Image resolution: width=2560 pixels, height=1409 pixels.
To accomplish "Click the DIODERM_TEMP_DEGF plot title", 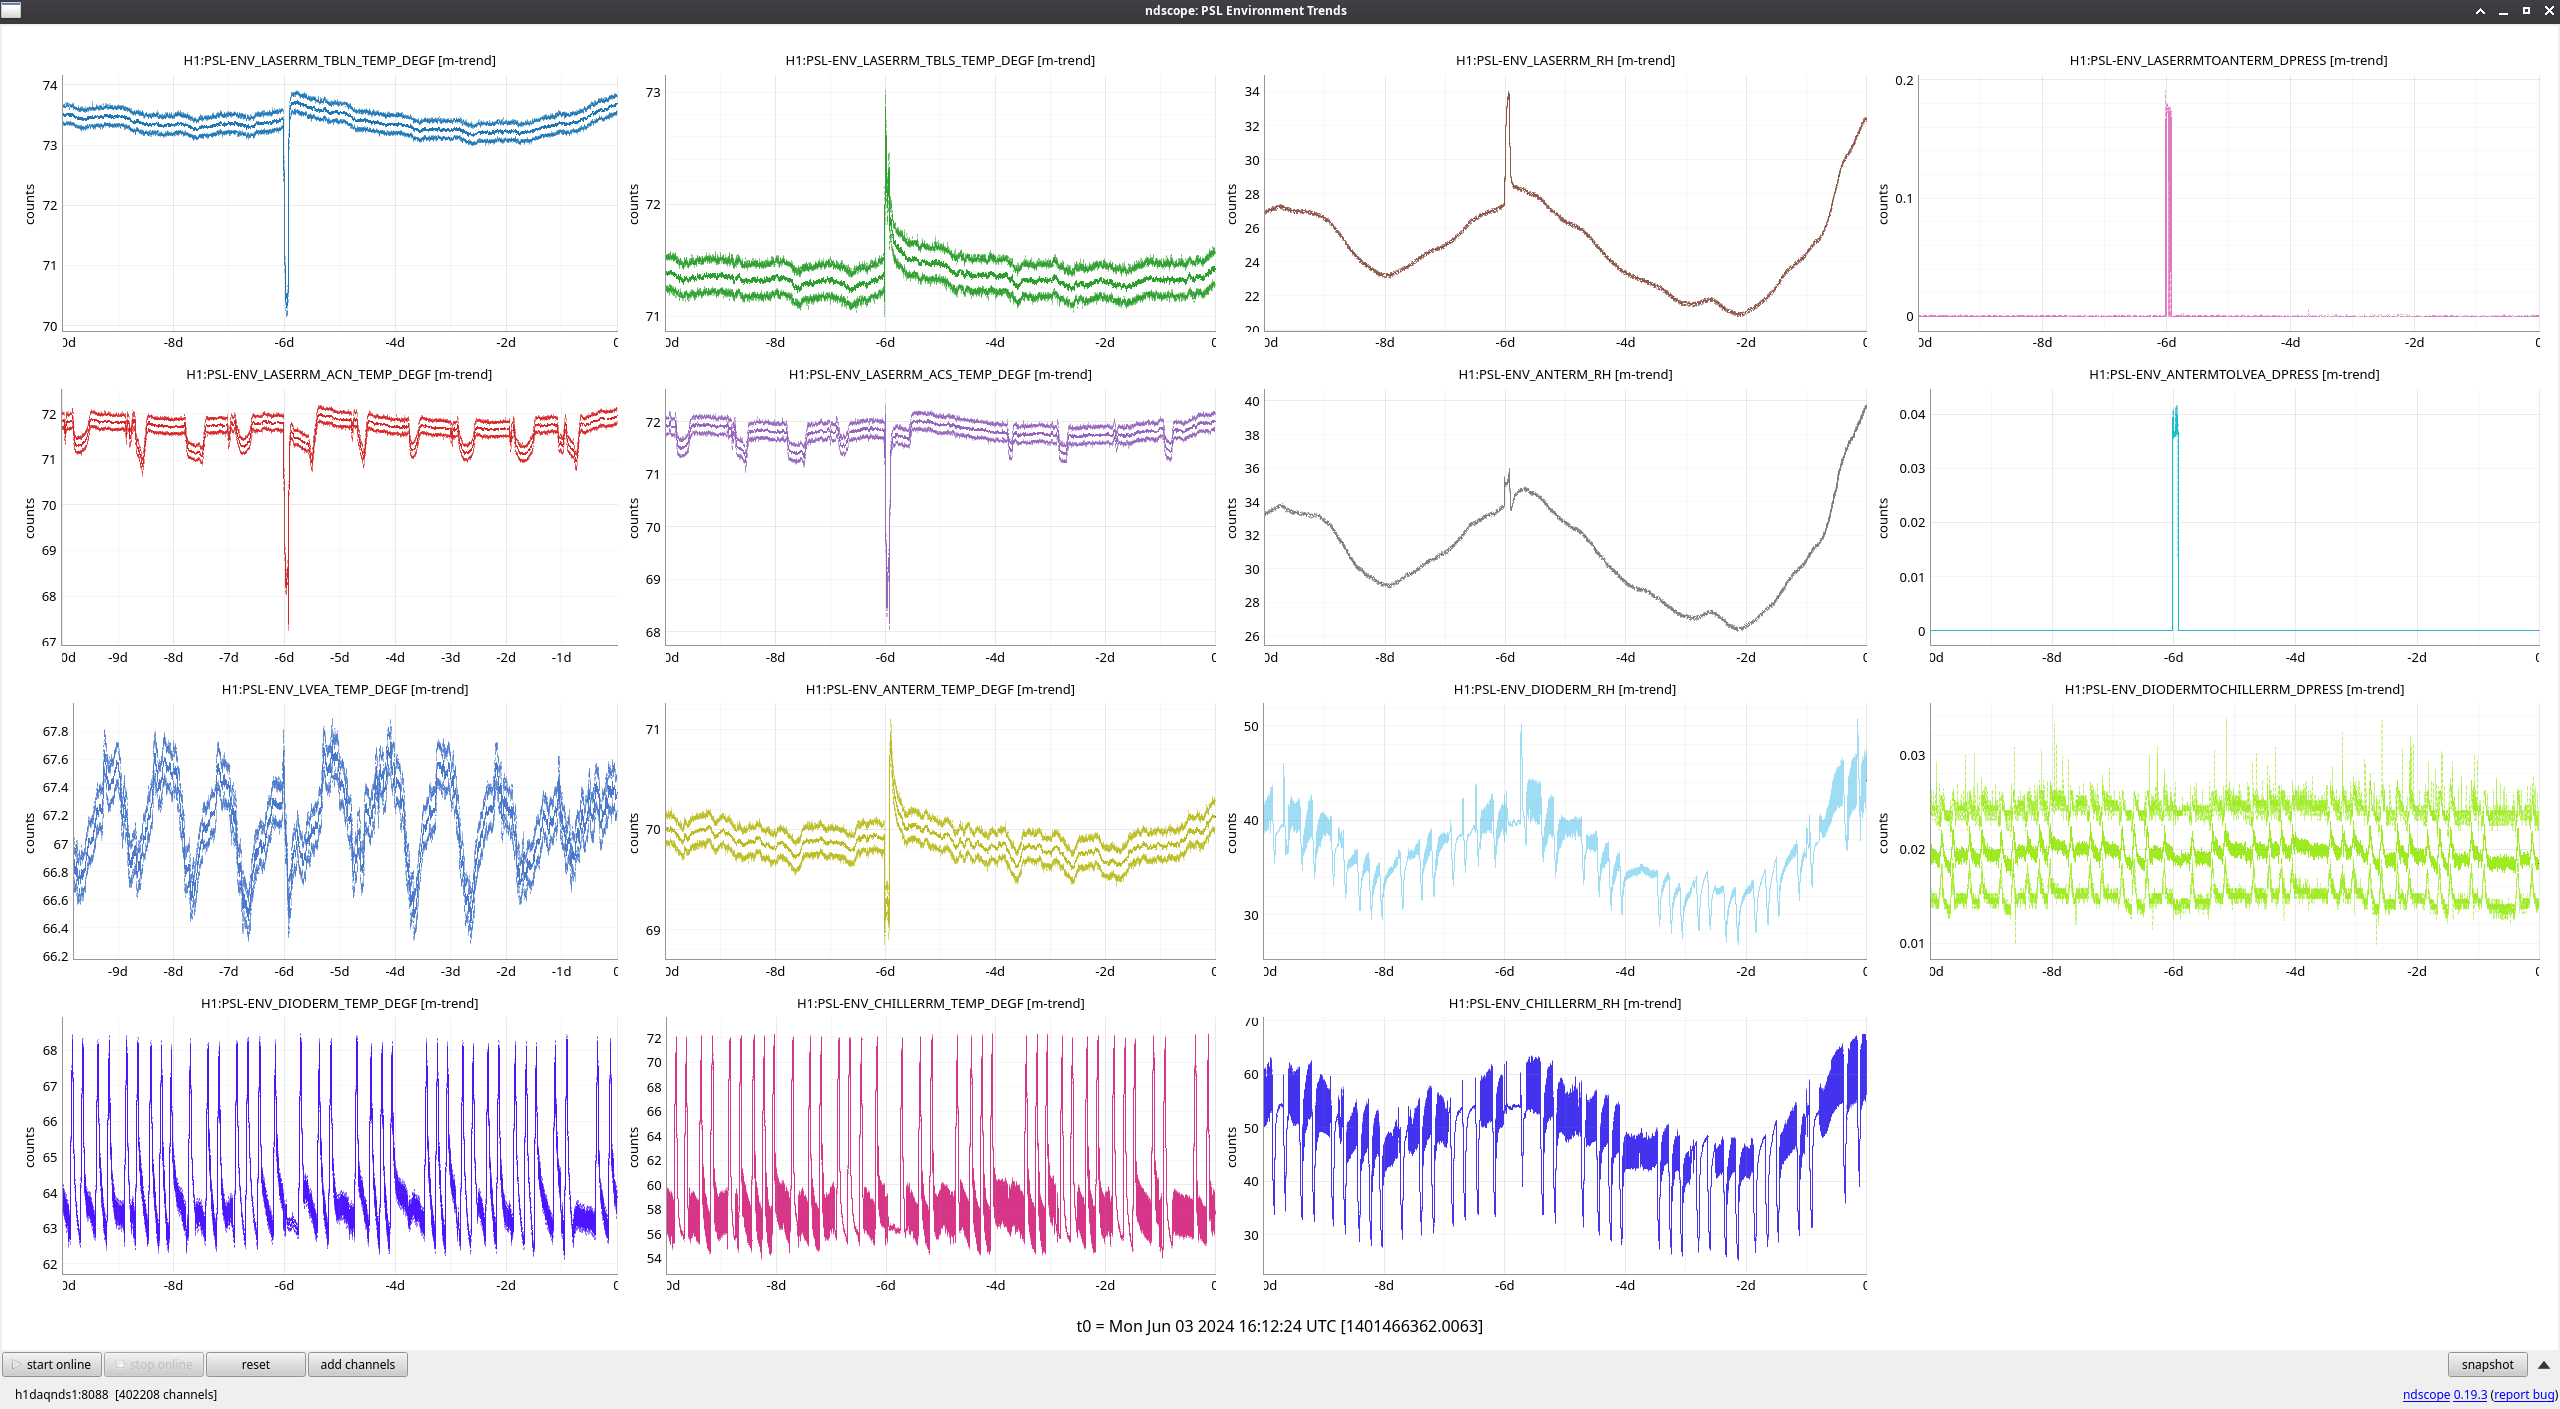I will (x=339, y=1003).
